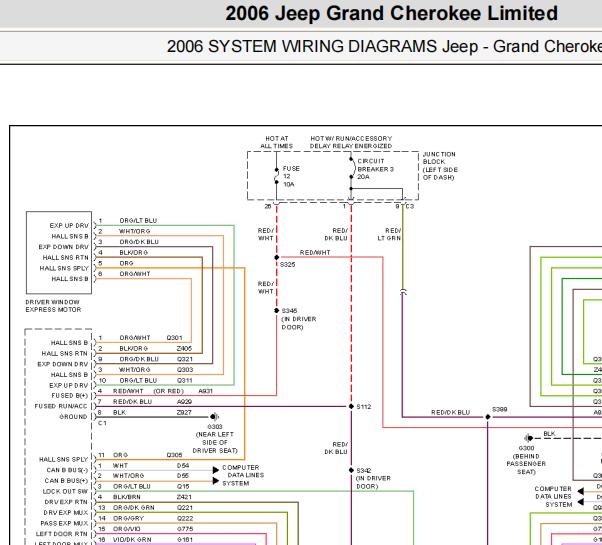
Task: Click the 'ORG/GRY' wire color label
Action: coord(128,519)
